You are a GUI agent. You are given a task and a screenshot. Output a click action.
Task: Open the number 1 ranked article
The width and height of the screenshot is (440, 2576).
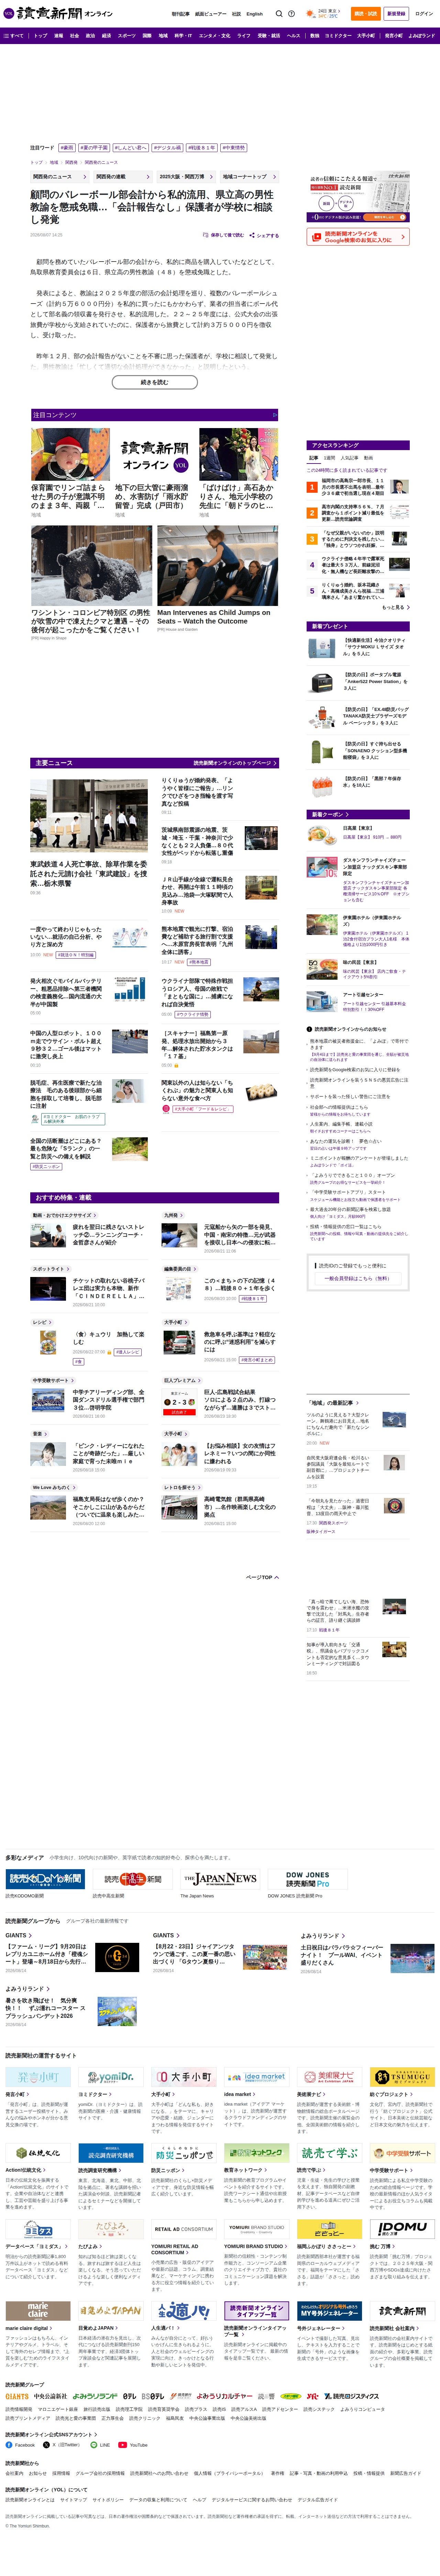coord(357,487)
